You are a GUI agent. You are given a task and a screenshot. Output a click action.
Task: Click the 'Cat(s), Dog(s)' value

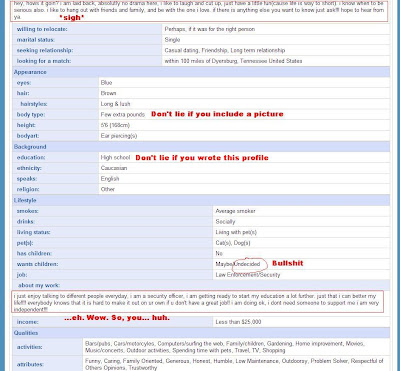coord(233,243)
